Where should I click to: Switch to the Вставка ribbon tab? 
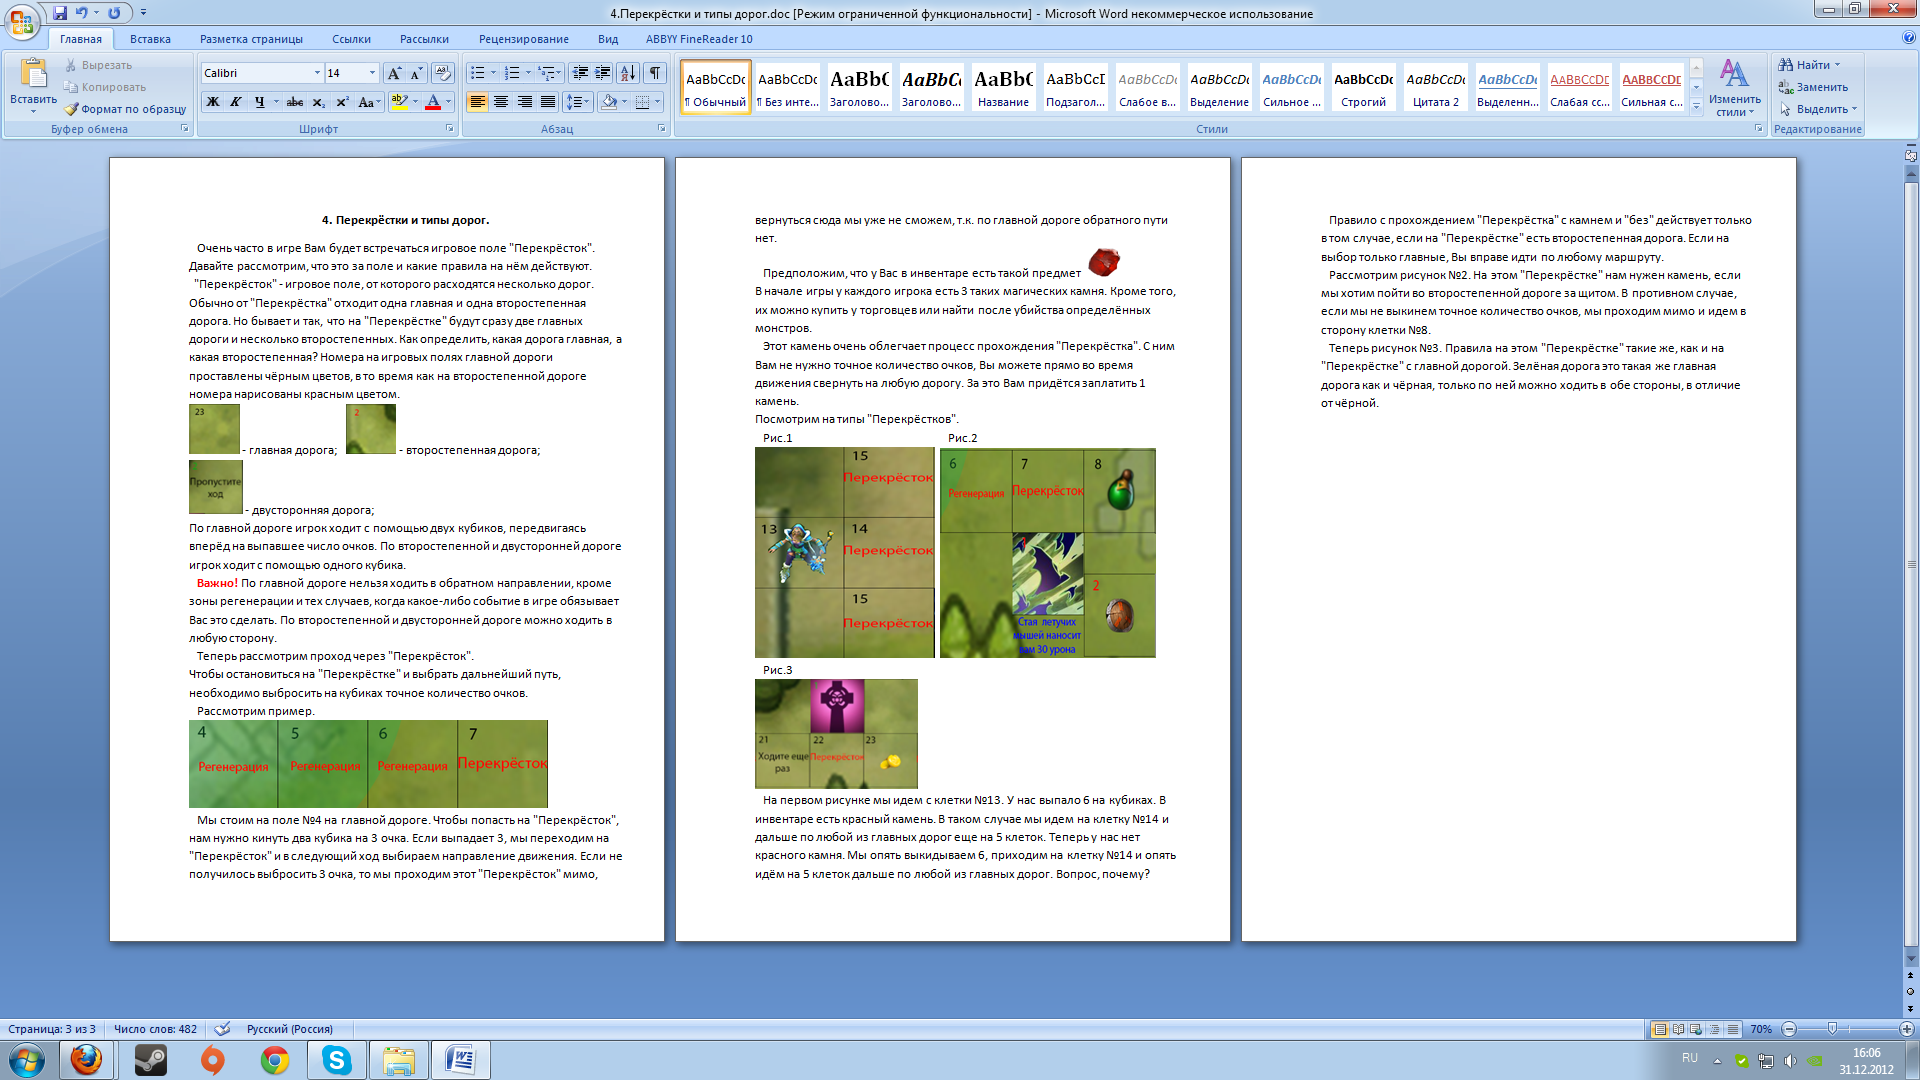(x=150, y=39)
